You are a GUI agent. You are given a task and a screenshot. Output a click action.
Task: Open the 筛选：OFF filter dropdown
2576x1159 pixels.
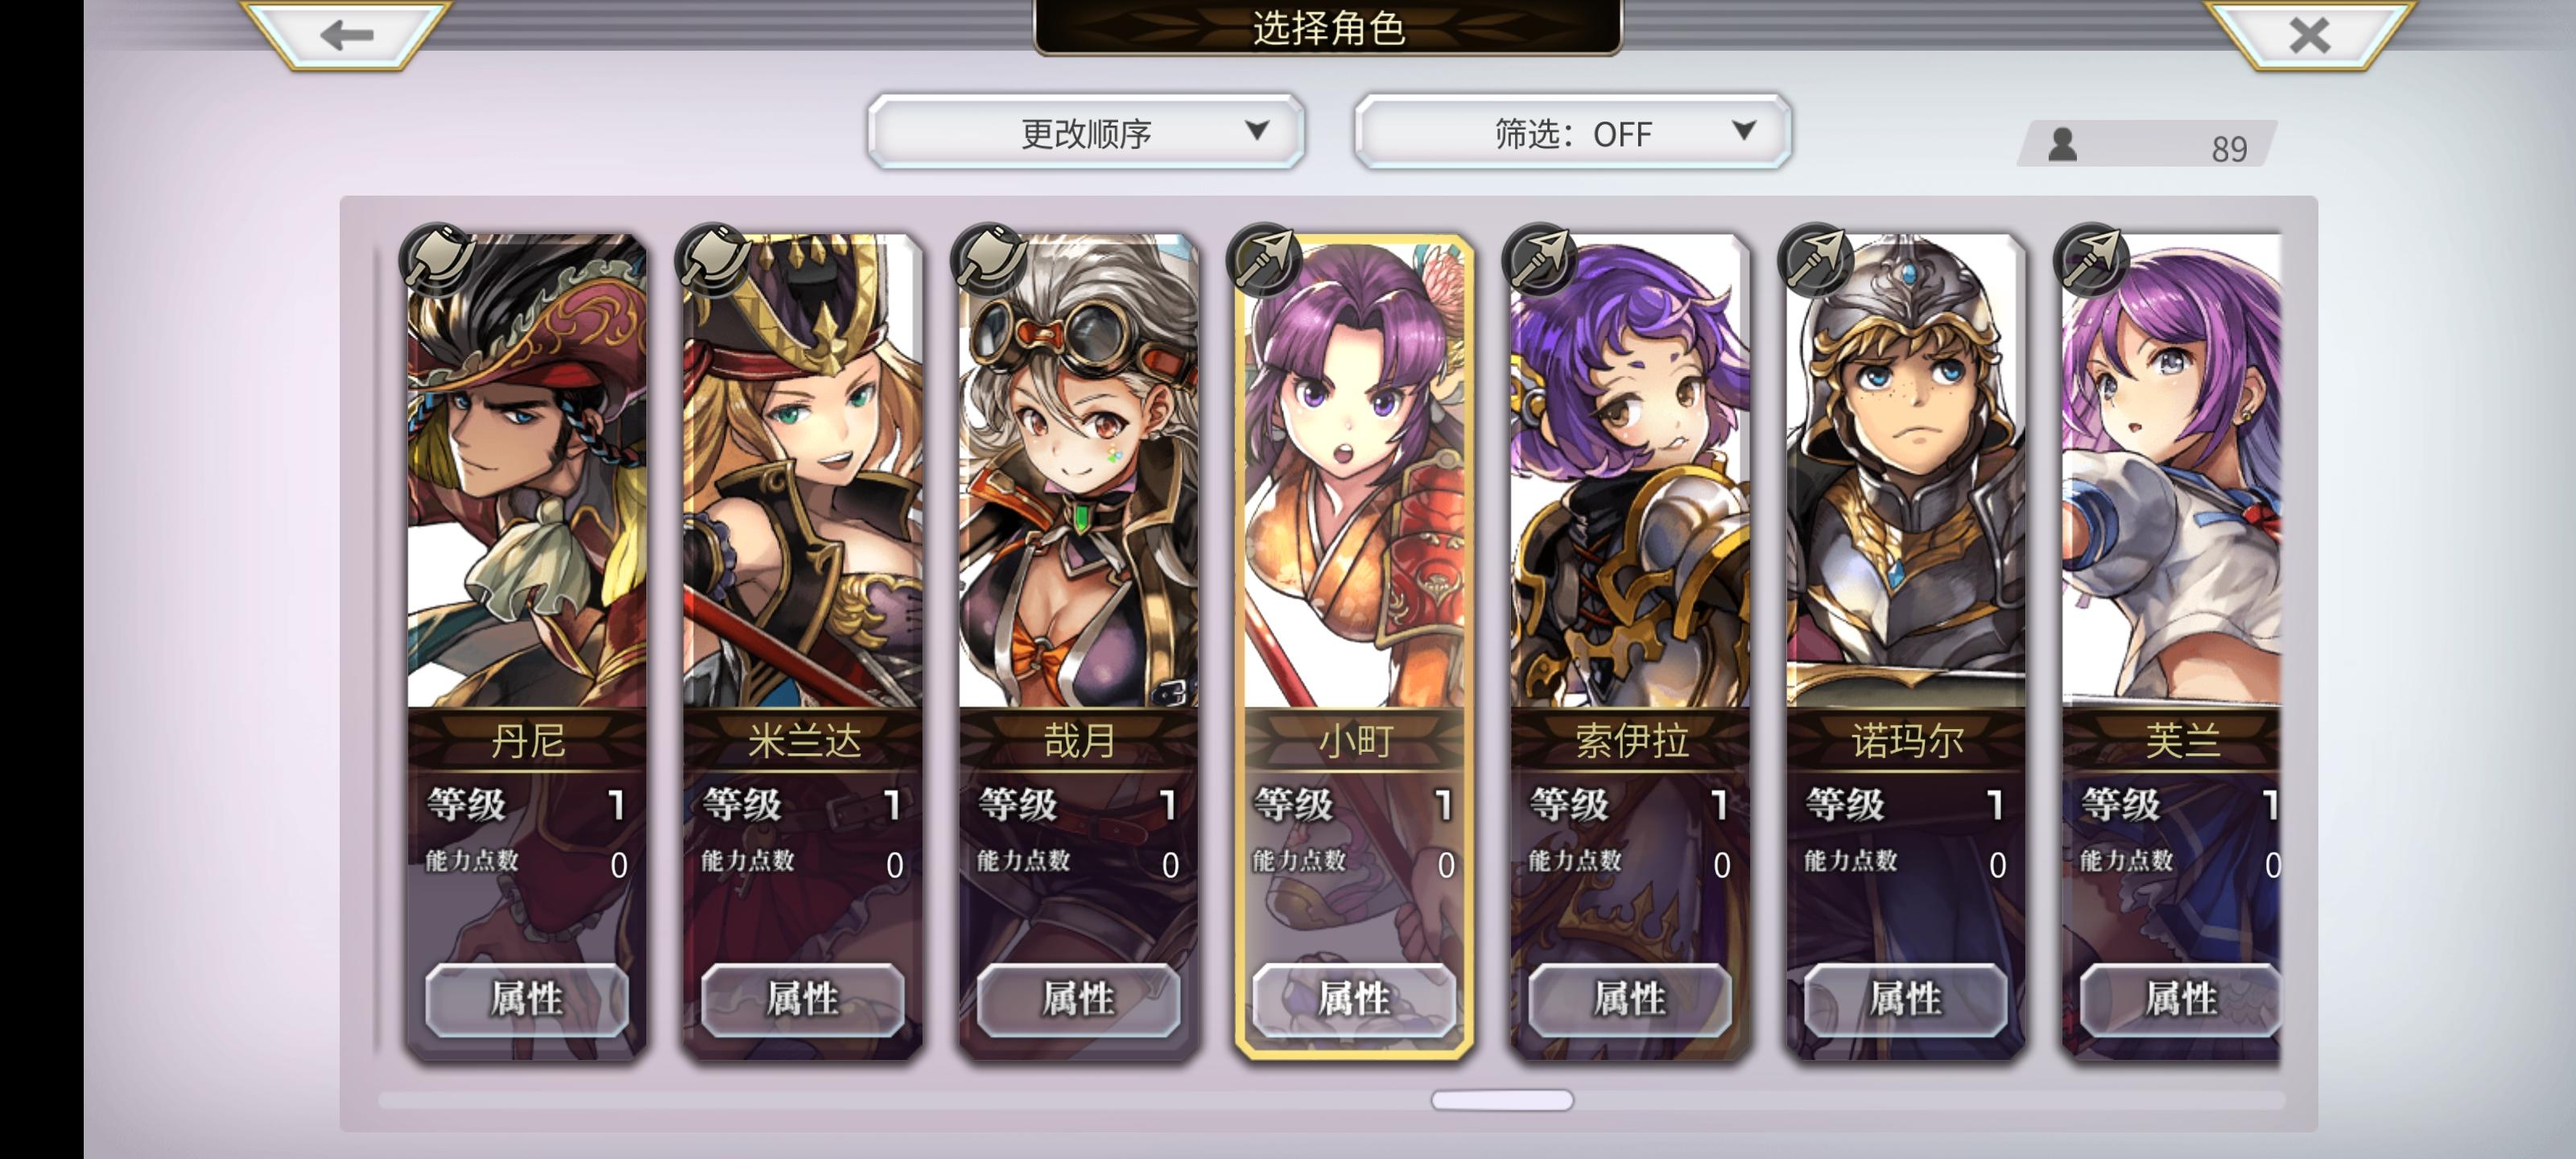click(1572, 132)
